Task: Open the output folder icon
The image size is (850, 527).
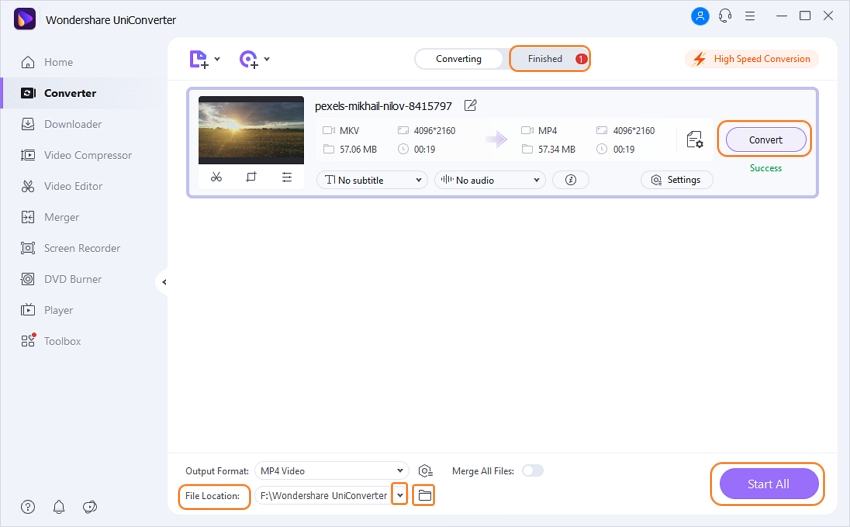Action: (424, 495)
